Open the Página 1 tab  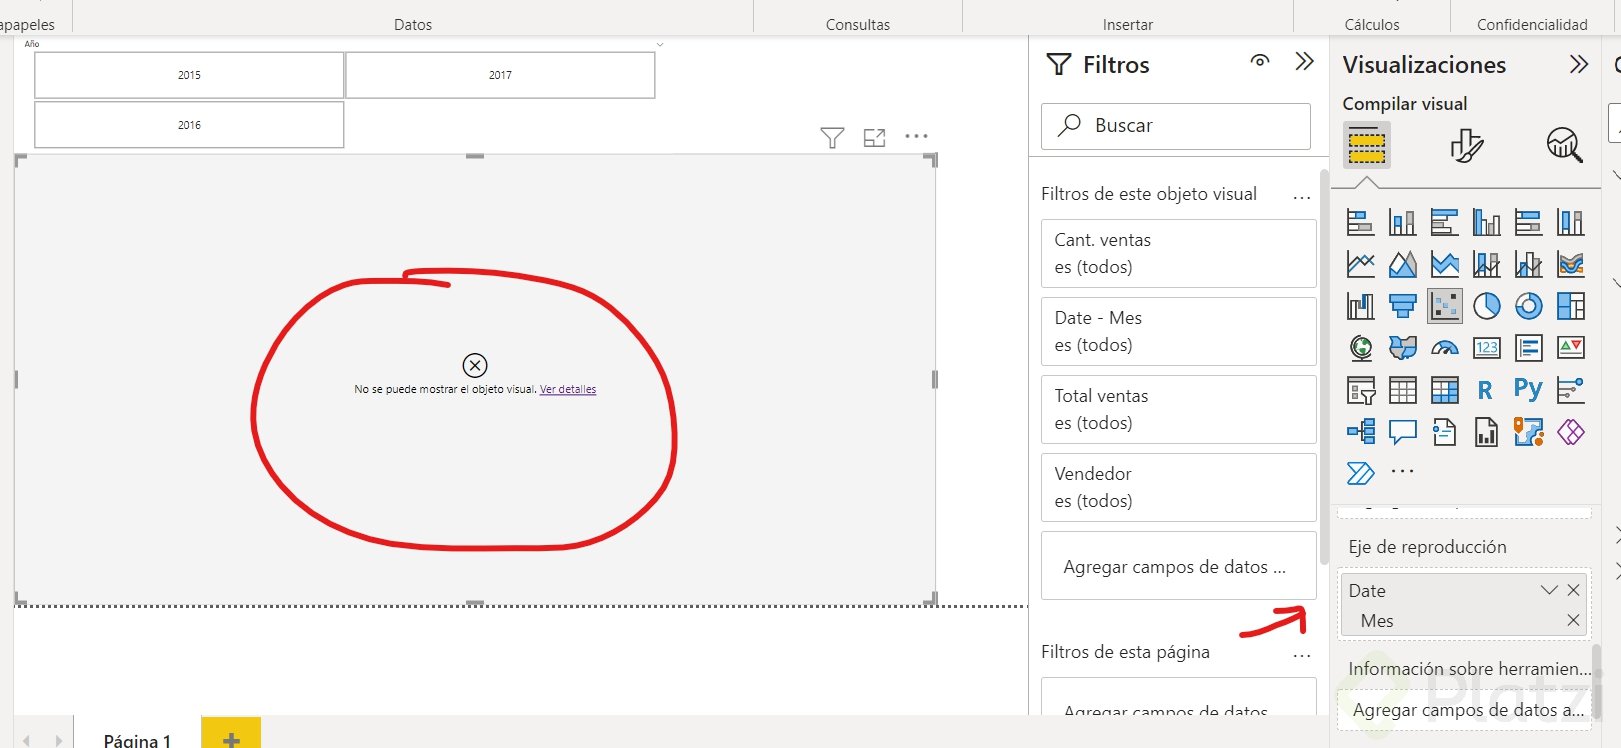point(137,740)
